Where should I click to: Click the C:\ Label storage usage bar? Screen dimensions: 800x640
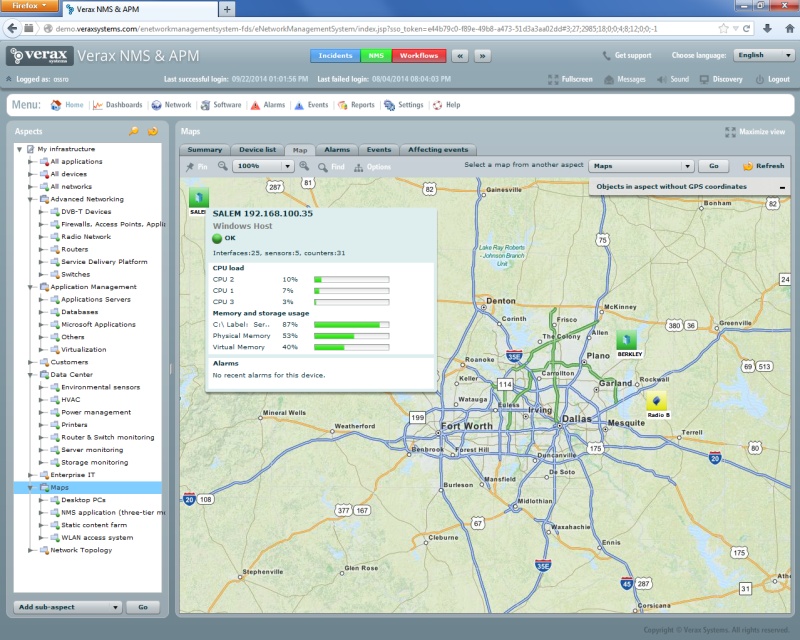[352, 325]
